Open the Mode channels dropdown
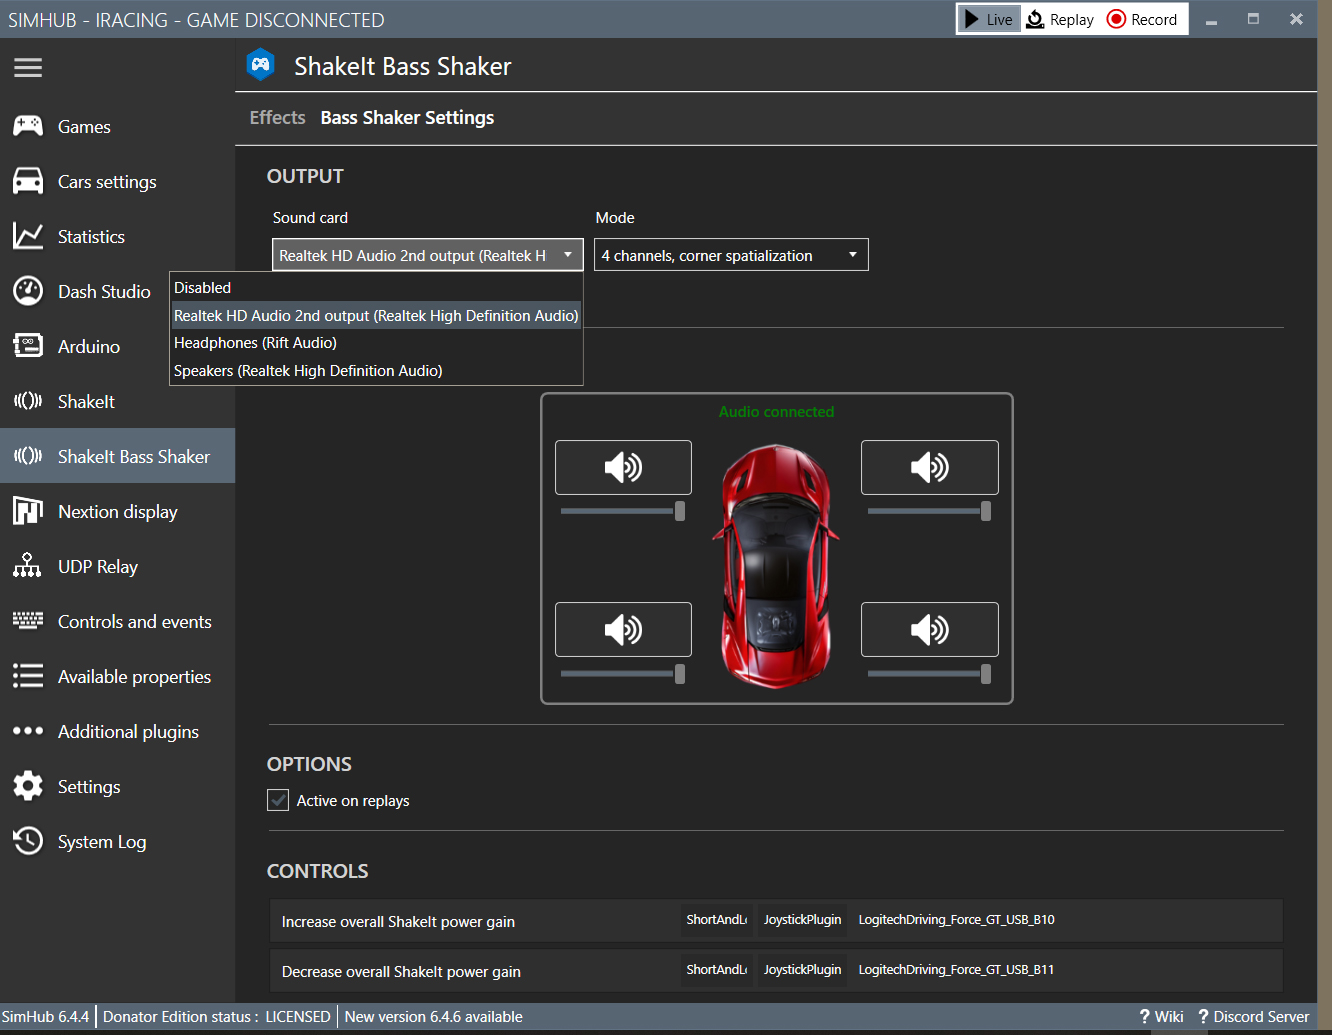Viewport: 1332px width, 1035px height. (x=731, y=255)
